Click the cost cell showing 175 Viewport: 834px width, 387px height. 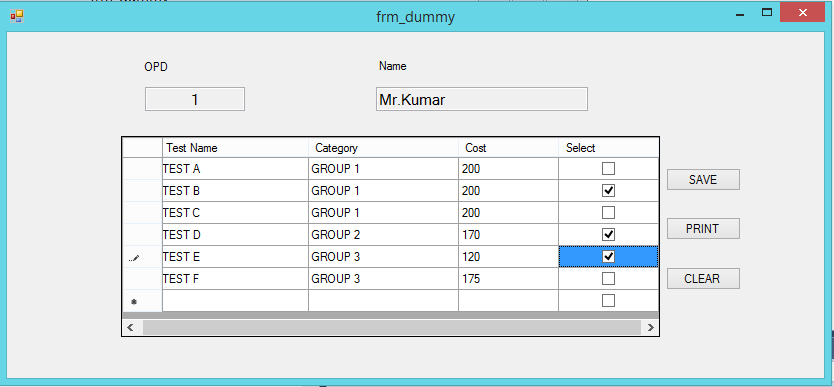[x=508, y=279]
